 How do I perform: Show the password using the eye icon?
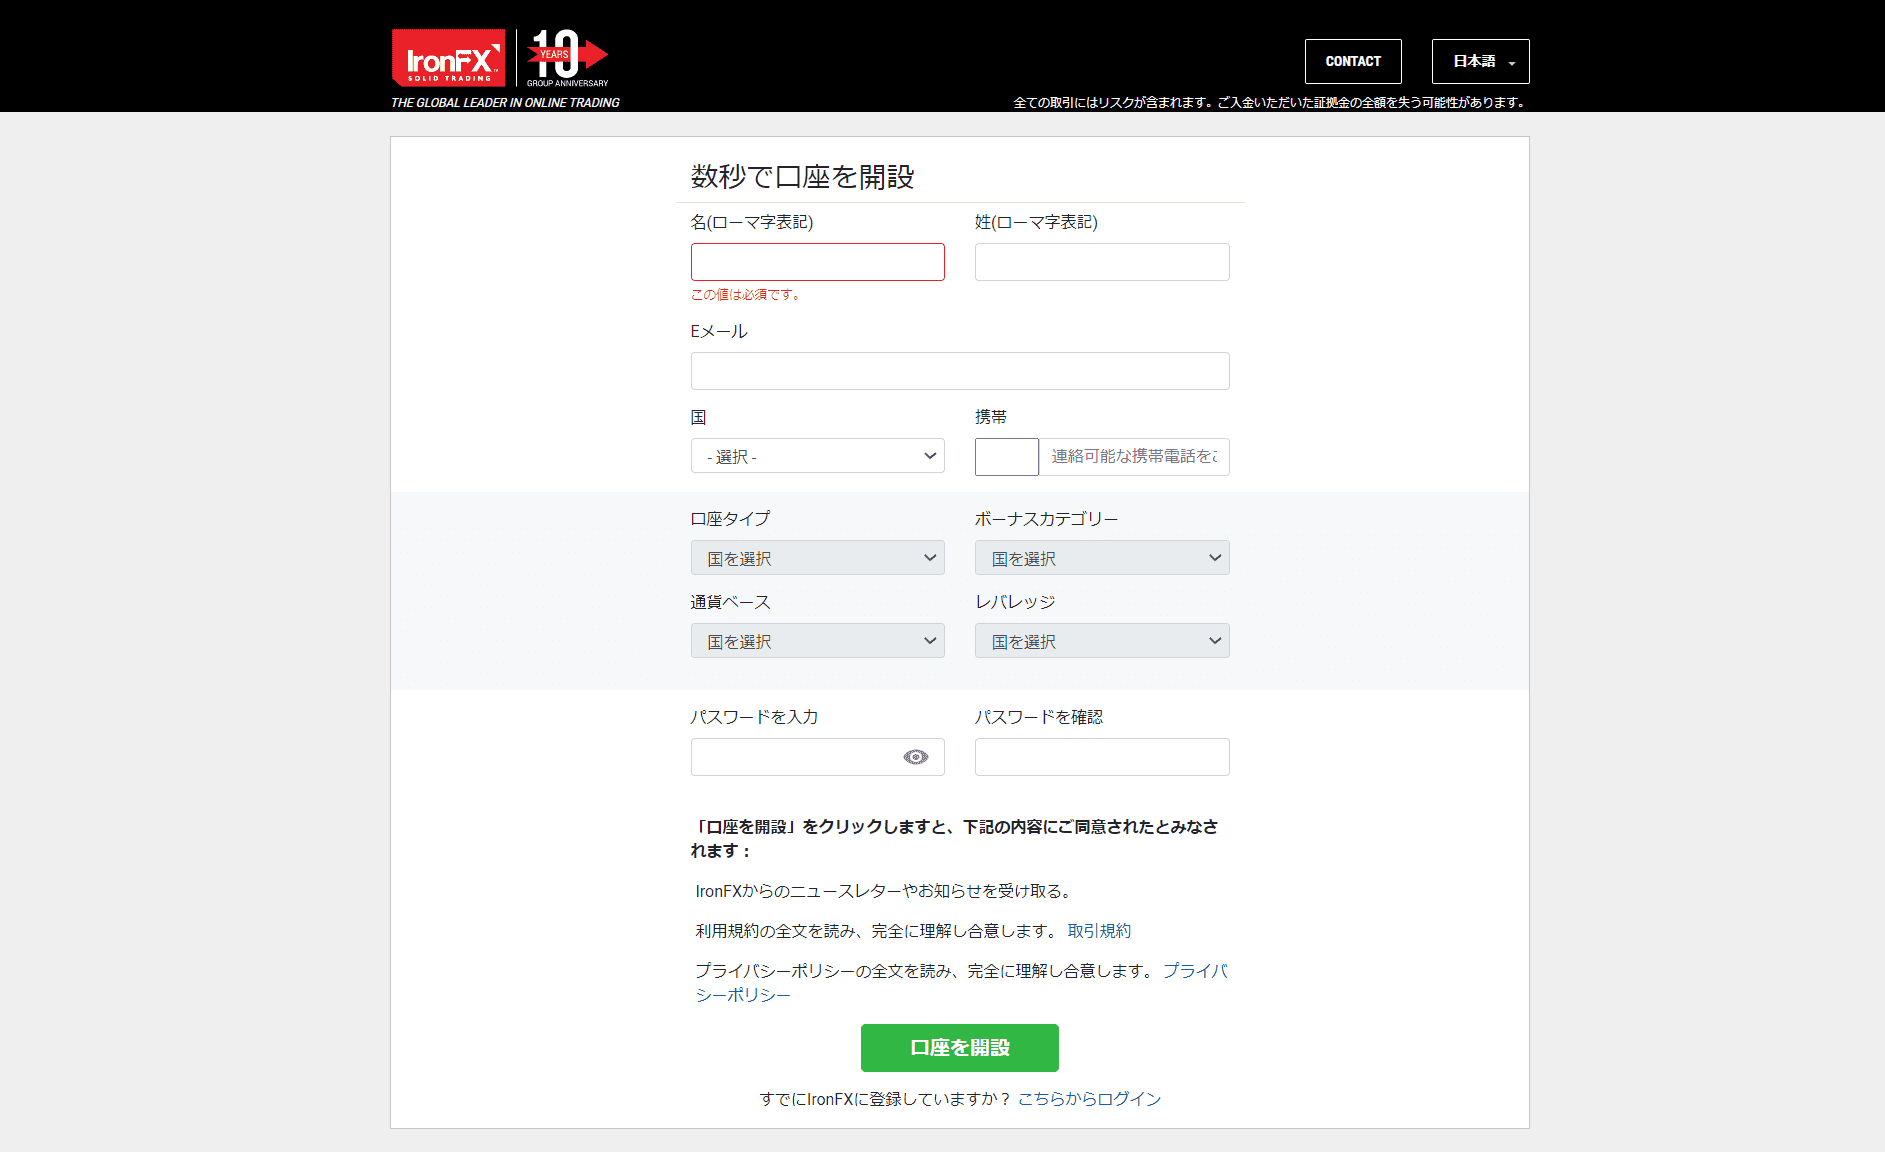coord(916,757)
